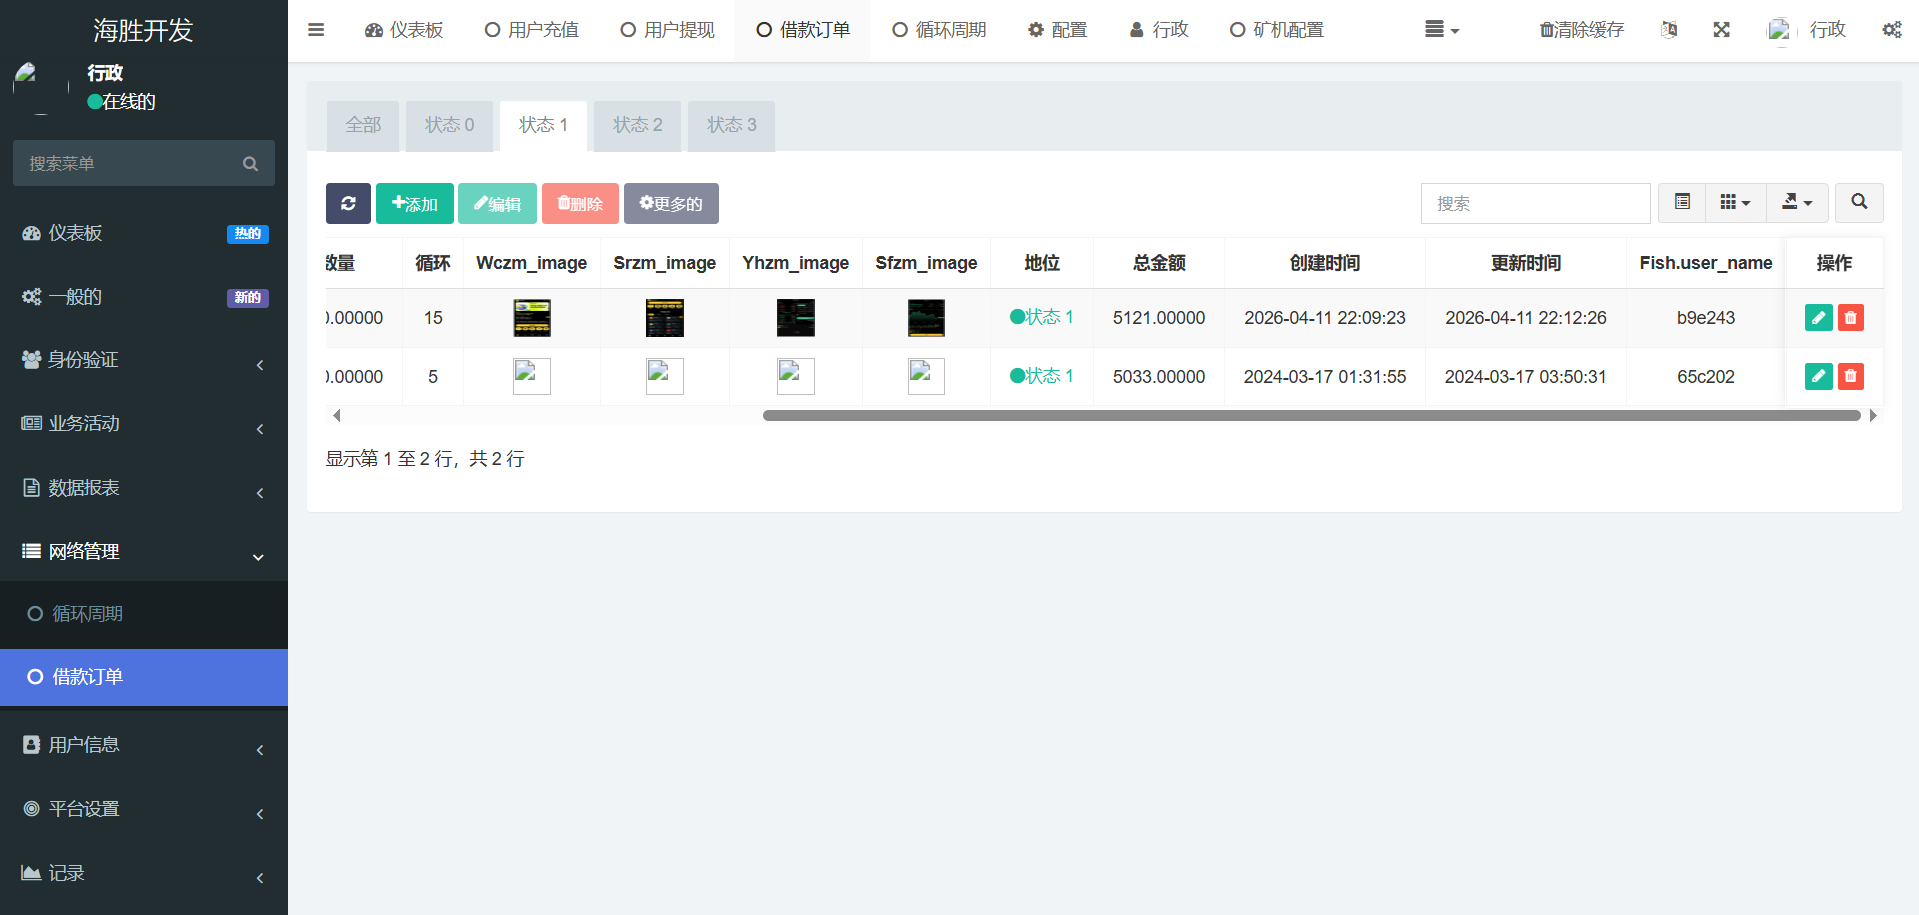Click the refresh table icon button
This screenshot has width=1919, height=915.
[x=348, y=203]
